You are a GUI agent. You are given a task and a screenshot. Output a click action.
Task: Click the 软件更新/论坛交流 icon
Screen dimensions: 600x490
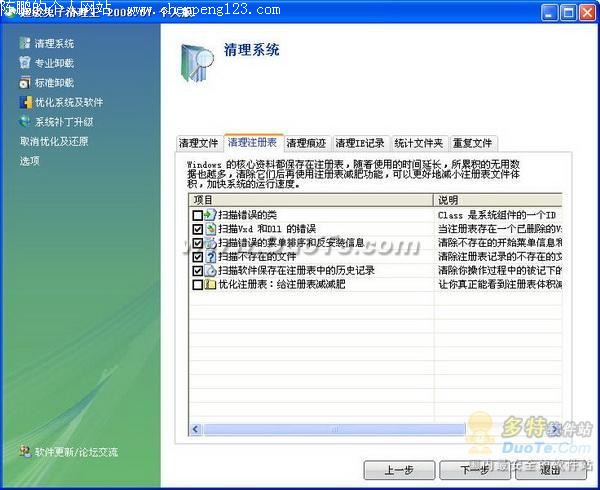[x=25, y=452]
